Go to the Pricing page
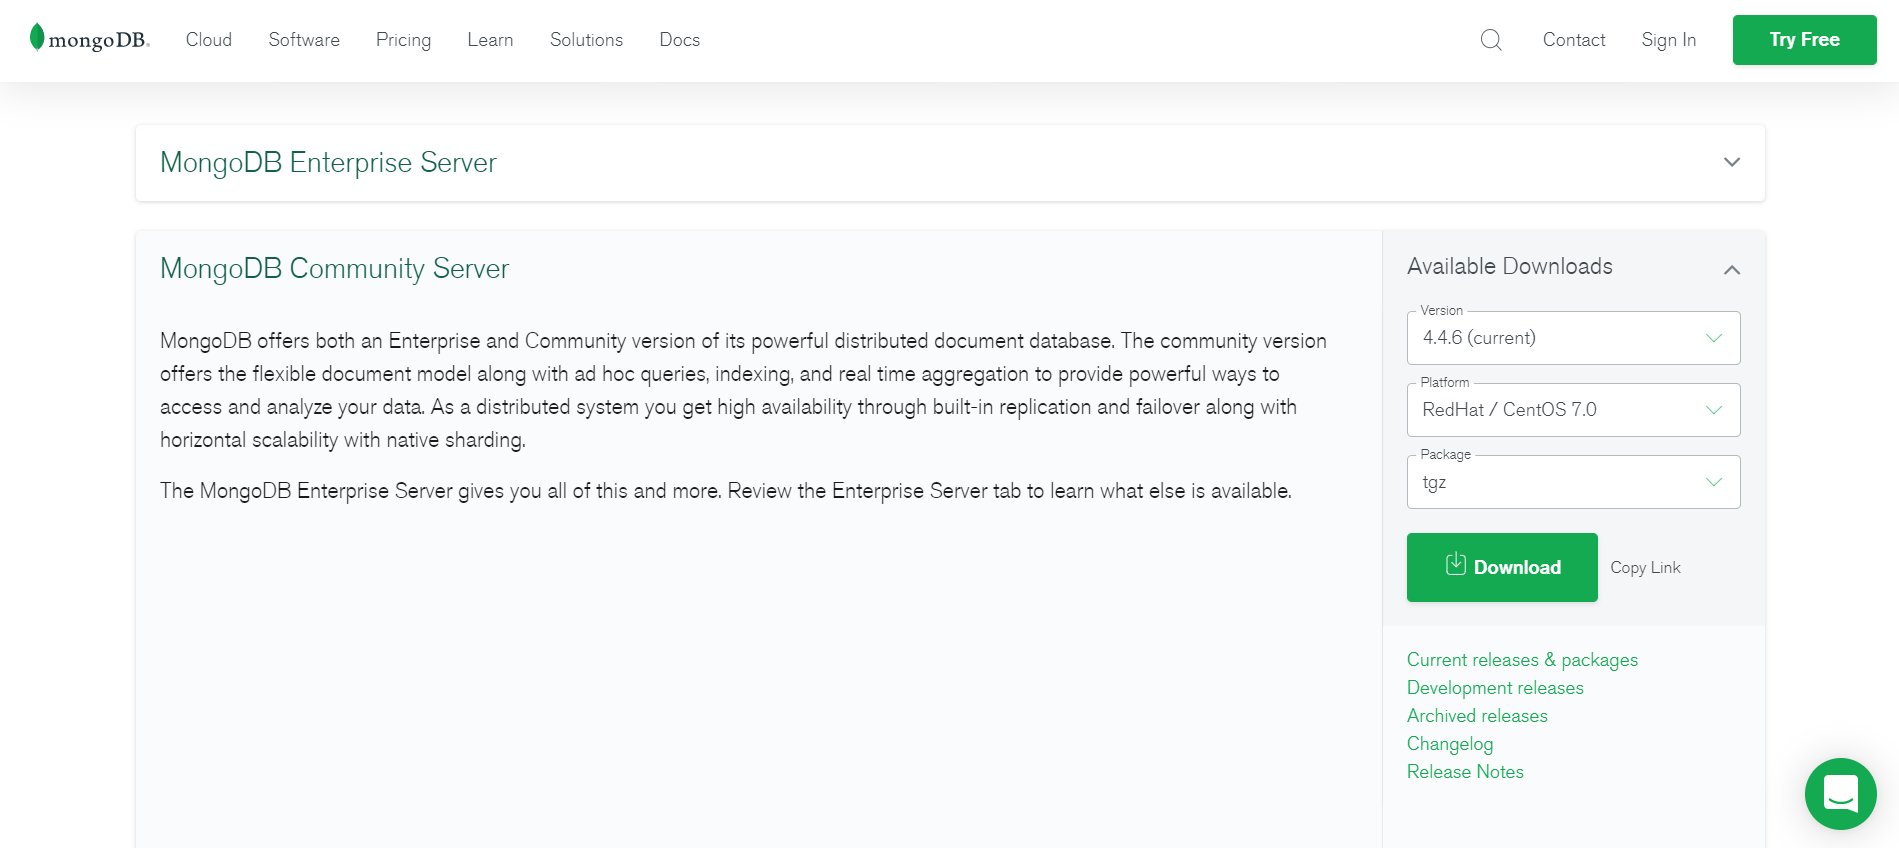The width and height of the screenshot is (1899, 848). [403, 40]
